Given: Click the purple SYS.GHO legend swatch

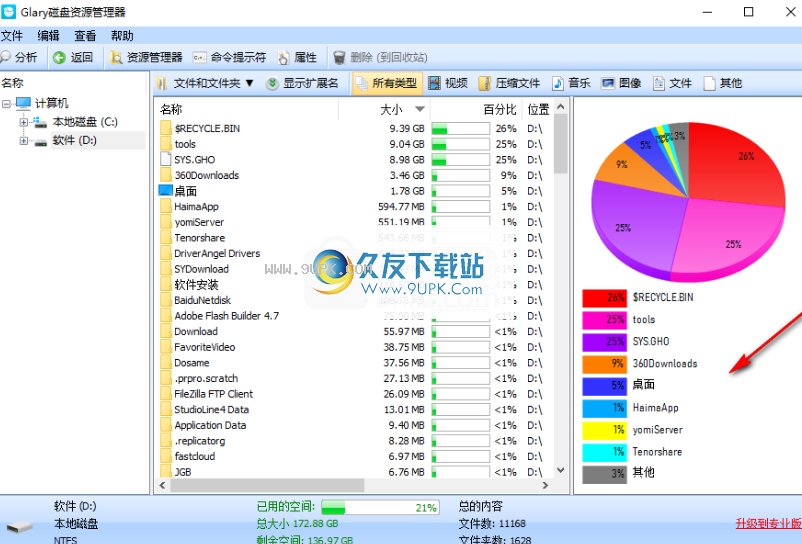Looking at the screenshot, I should tap(604, 342).
